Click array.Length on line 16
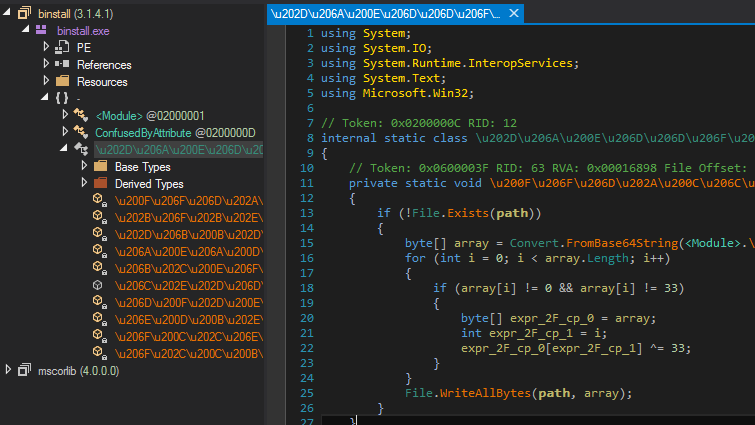755x425 pixels. click(587, 258)
